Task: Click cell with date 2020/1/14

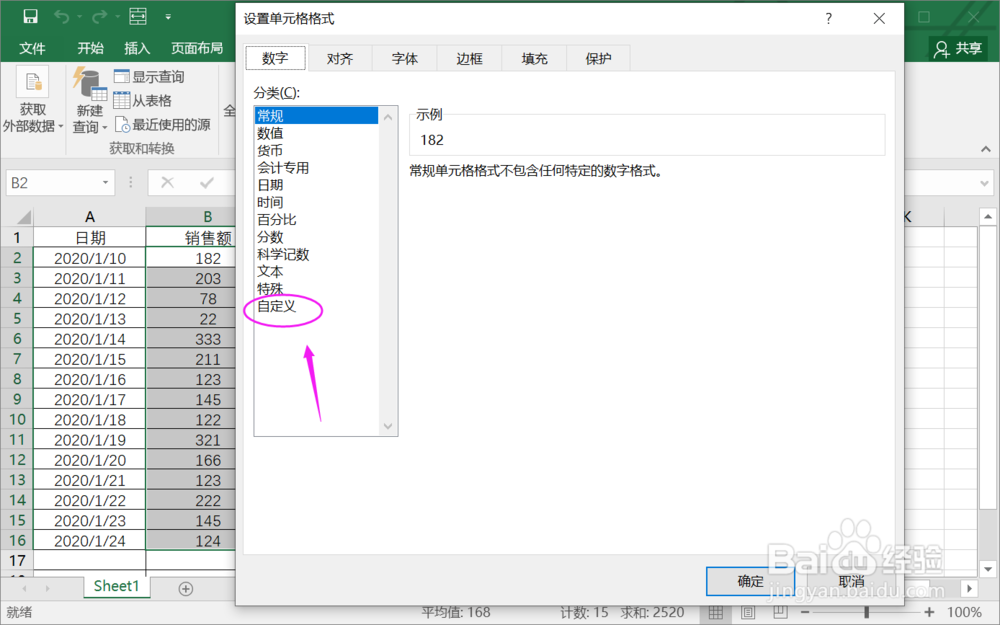Action: click(x=90, y=339)
